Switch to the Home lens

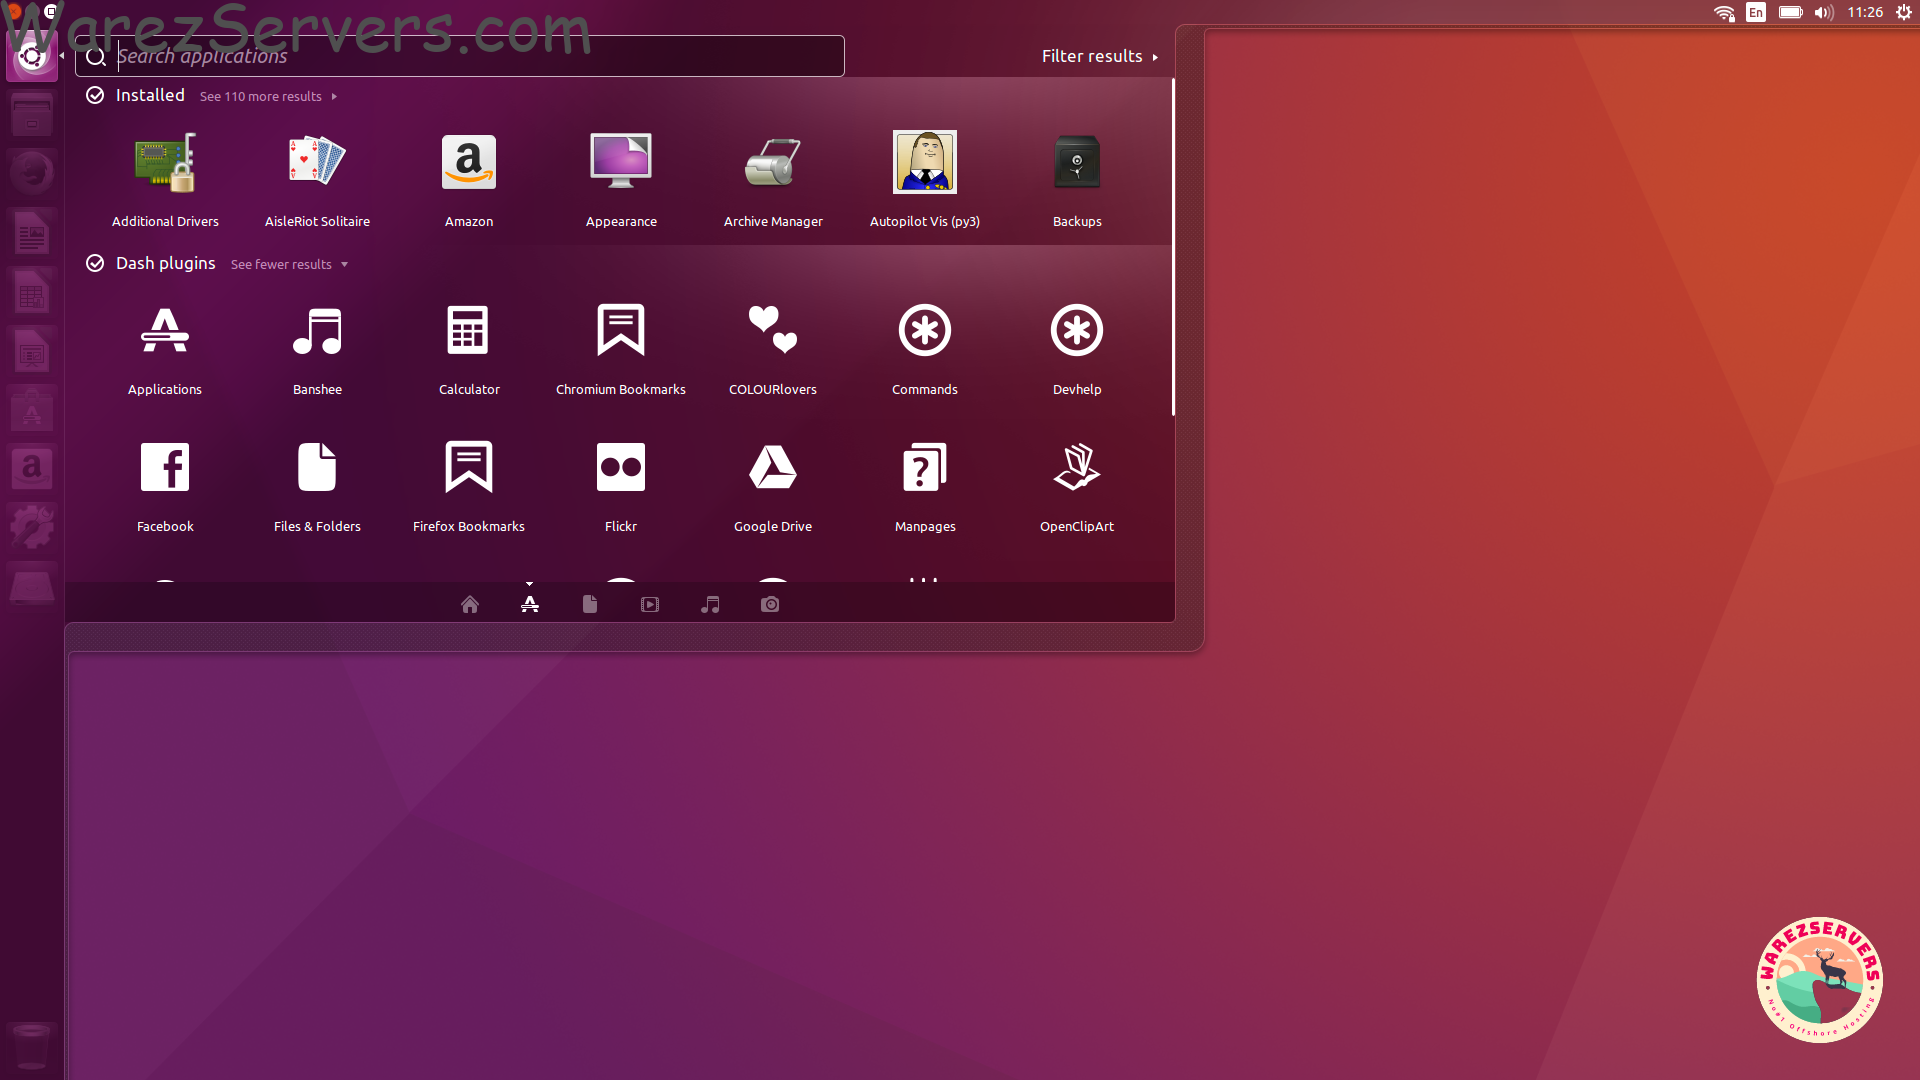(x=470, y=604)
